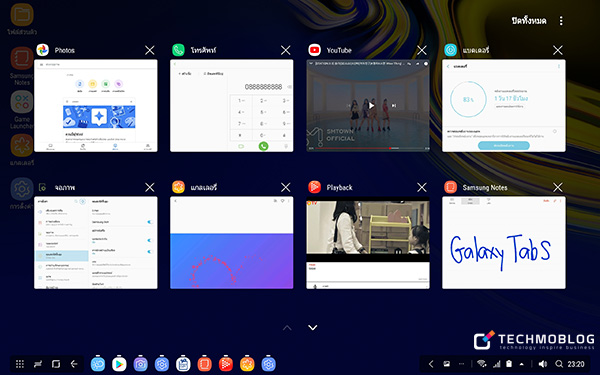Open the battery 83% card thumbnail
The image size is (600, 375).
(x=504, y=106)
